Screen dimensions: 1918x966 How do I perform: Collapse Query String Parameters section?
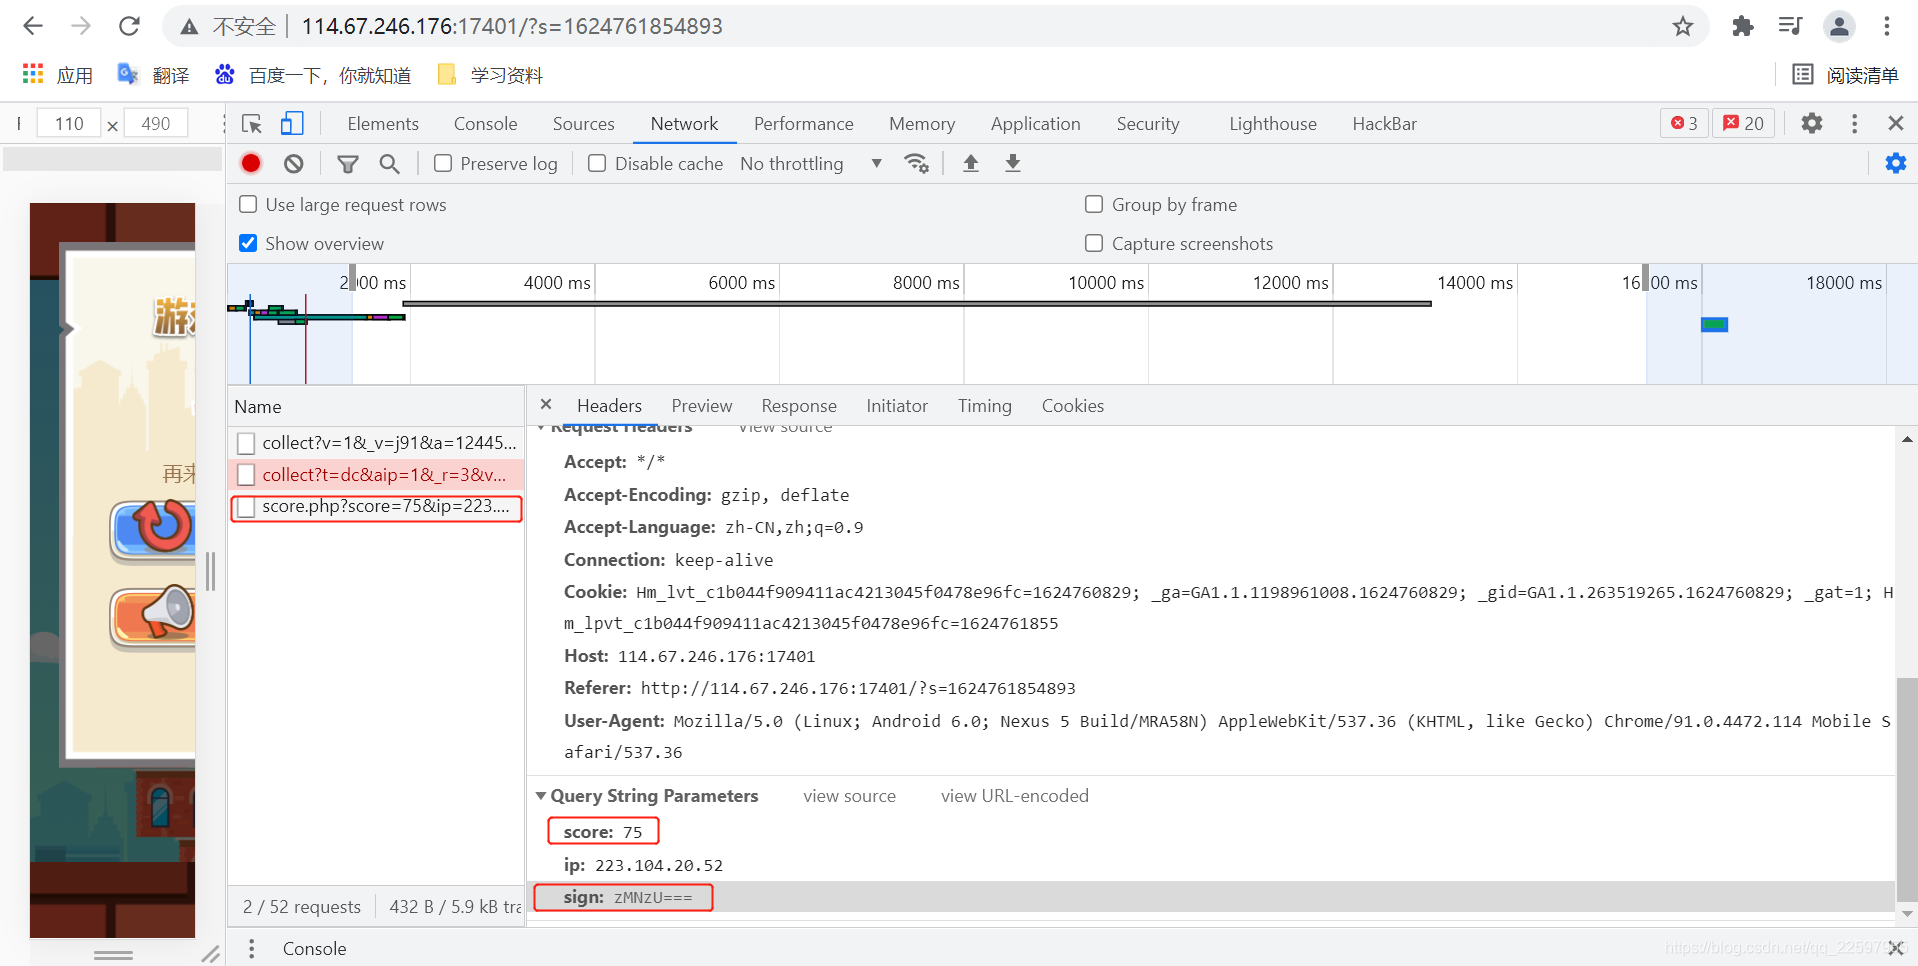coord(541,795)
